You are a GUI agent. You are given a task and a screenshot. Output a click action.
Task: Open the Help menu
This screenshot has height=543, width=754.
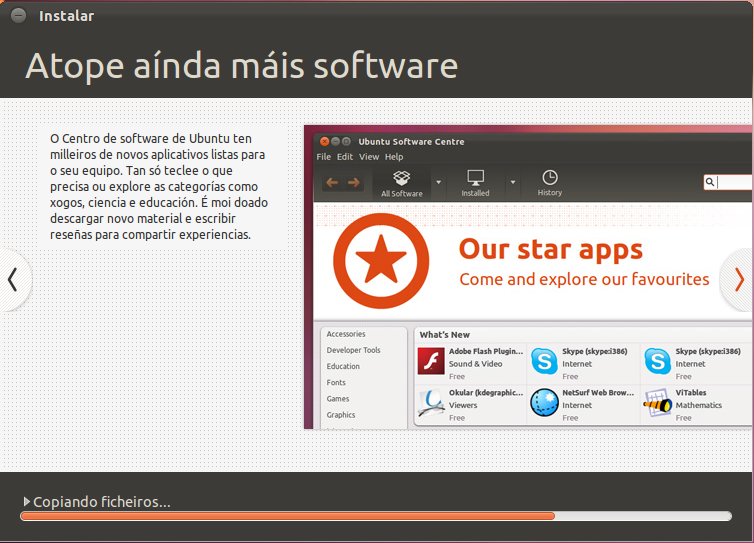tap(394, 157)
